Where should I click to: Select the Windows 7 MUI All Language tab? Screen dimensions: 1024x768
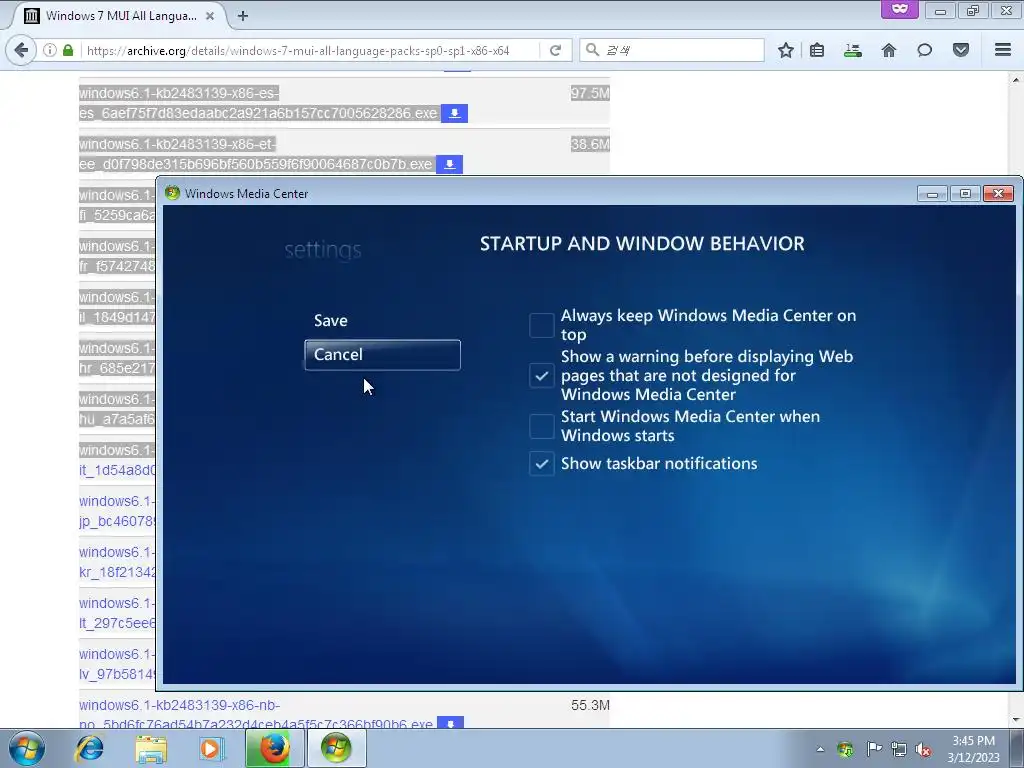pyautogui.click(x=121, y=16)
